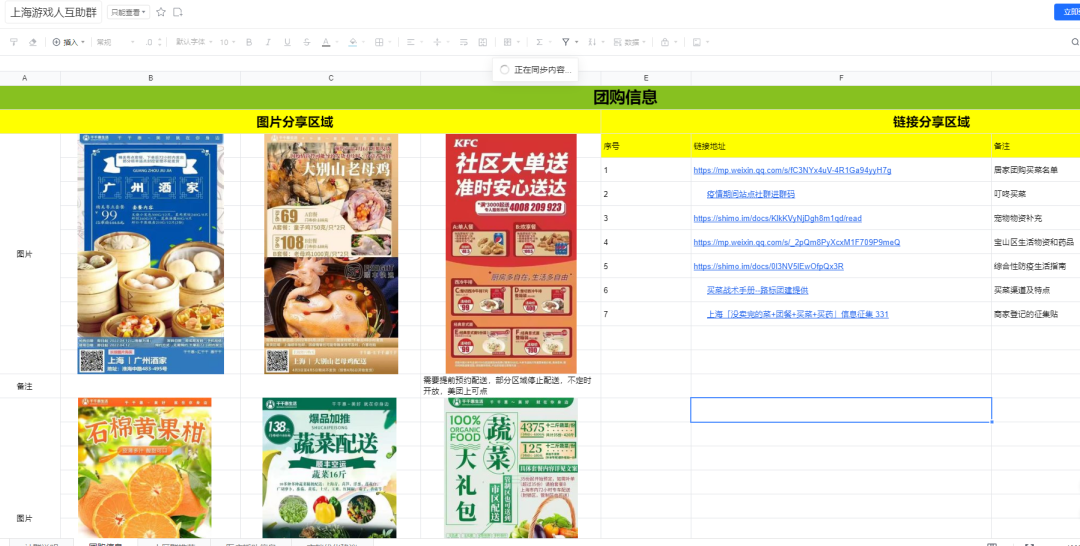The height and width of the screenshot is (546, 1080).
Task: Select column E header
Action: click(x=646, y=78)
